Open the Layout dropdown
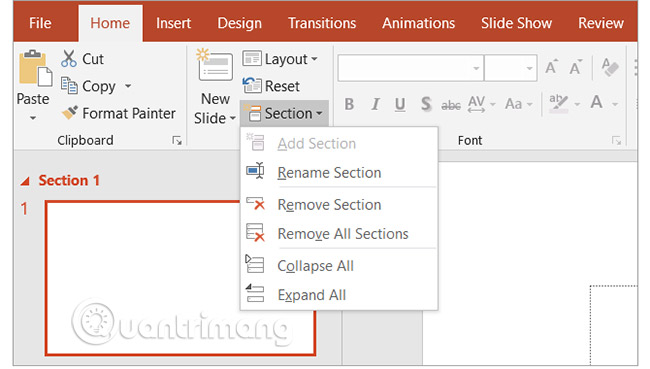This screenshot has height=369, width=650. click(314, 59)
